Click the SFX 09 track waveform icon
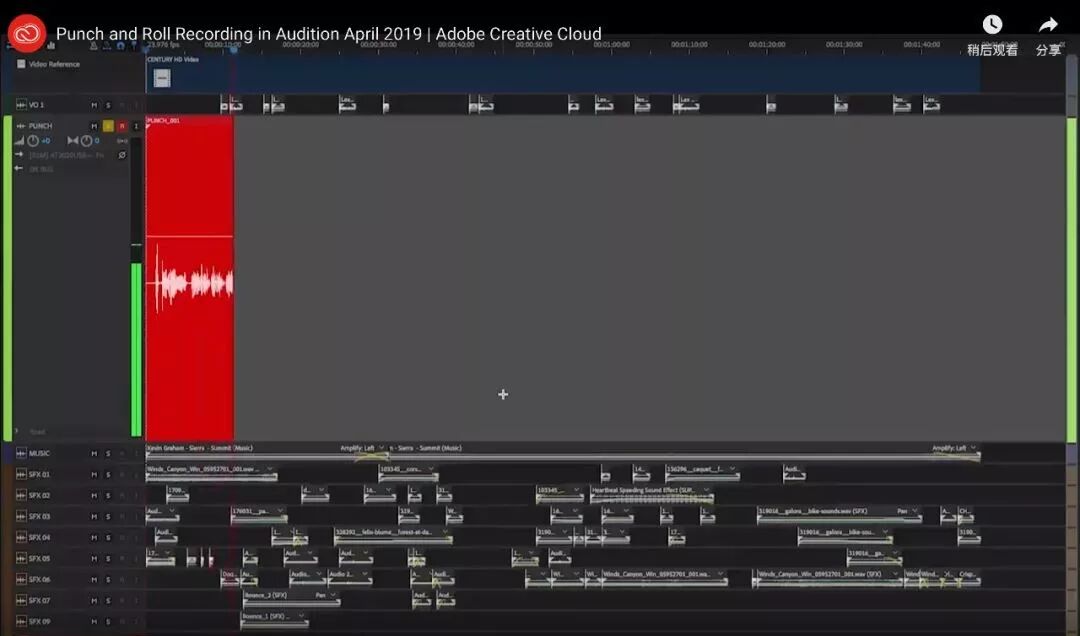1080x636 pixels. click(21, 622)
